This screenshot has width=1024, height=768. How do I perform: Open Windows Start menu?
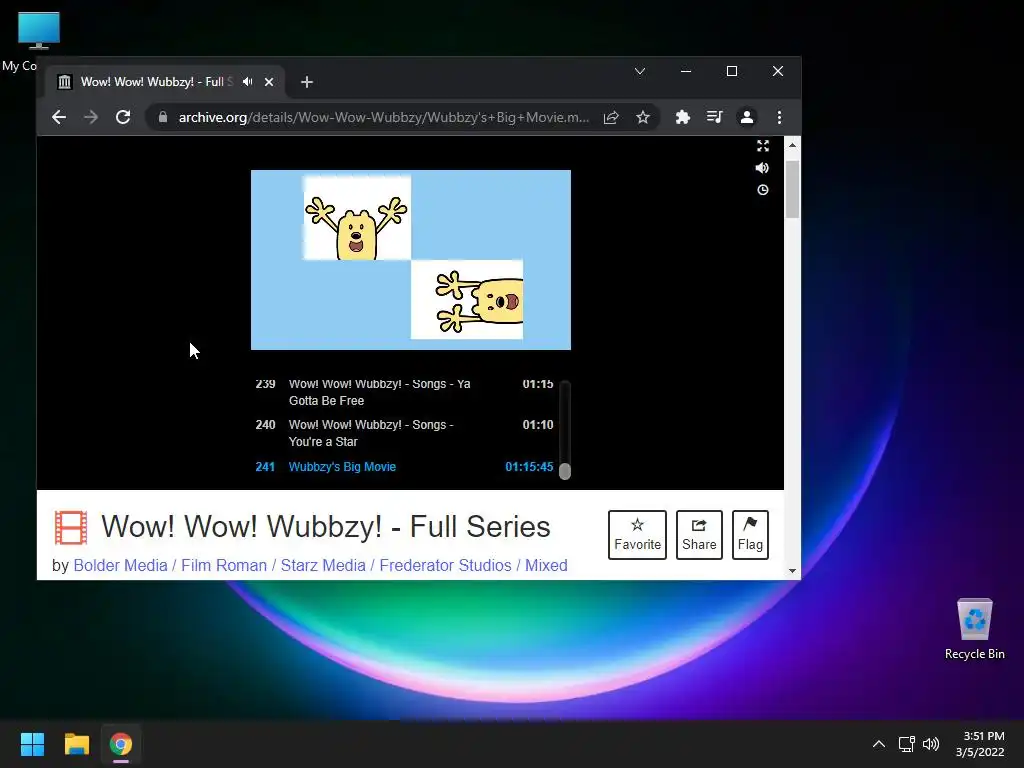coord(32,744)
